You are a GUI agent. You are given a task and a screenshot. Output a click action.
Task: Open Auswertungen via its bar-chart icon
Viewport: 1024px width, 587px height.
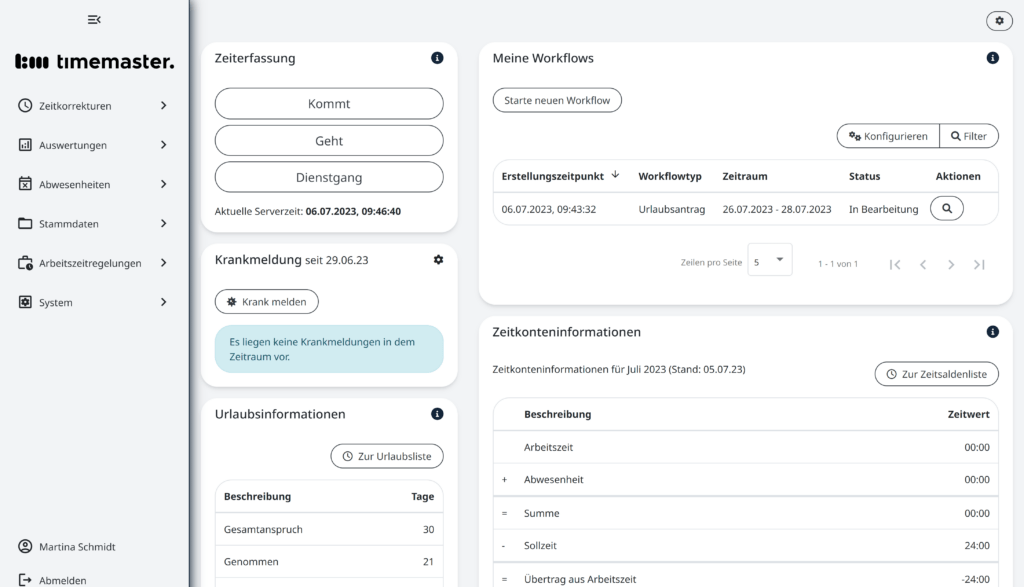[23, 144]
